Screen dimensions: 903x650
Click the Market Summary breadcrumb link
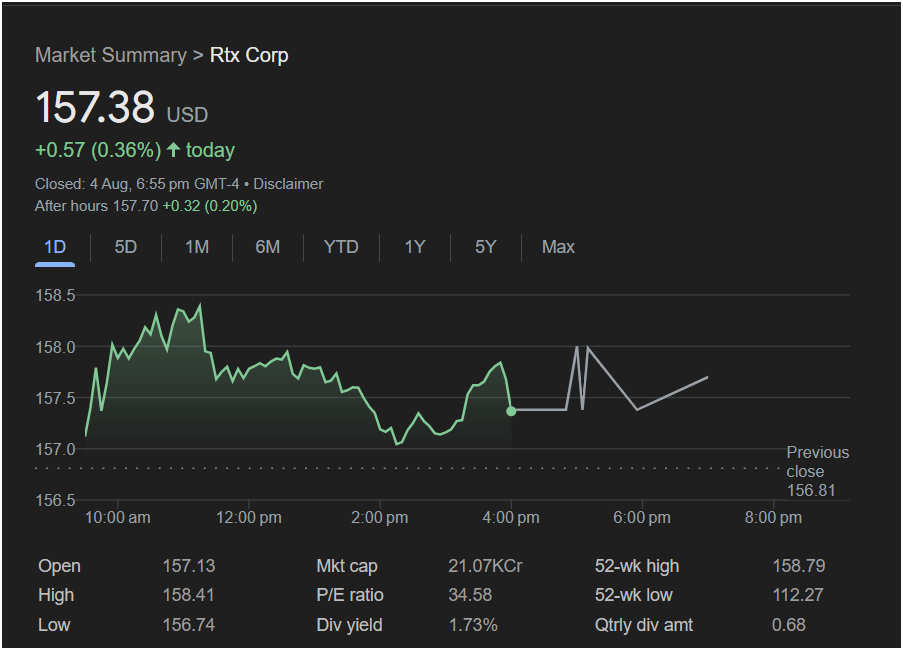[111, 55]
